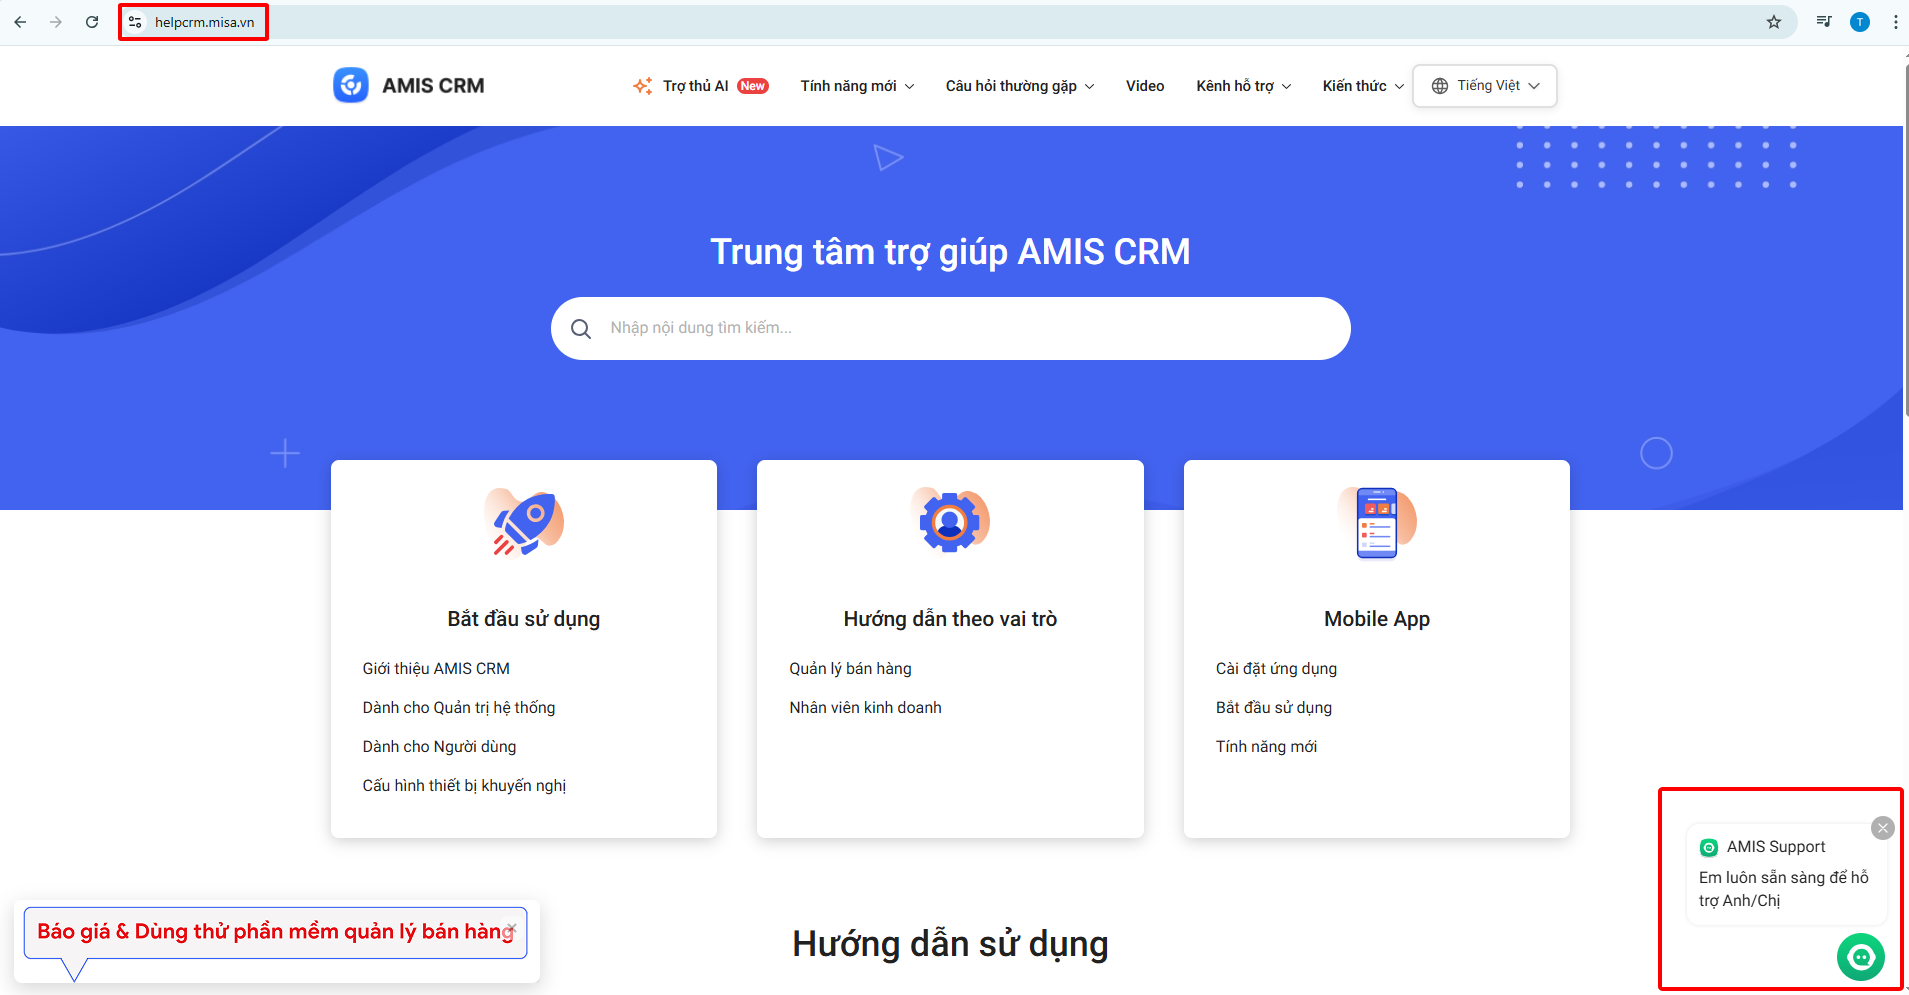
Task: Expand the Kênh hỗ trợ menu
Action: click(x=1244, y=86)
